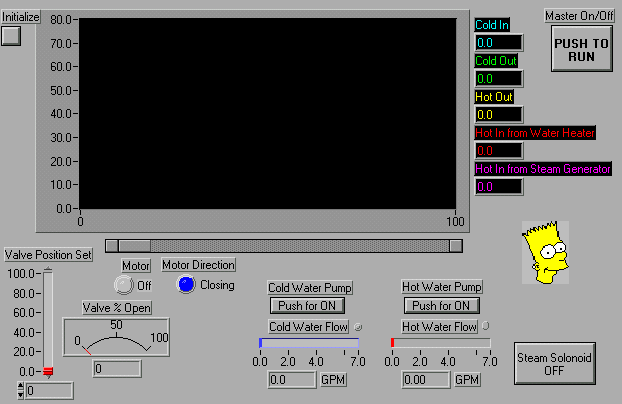Turn on the Cold Water Pump

point(307,306)
